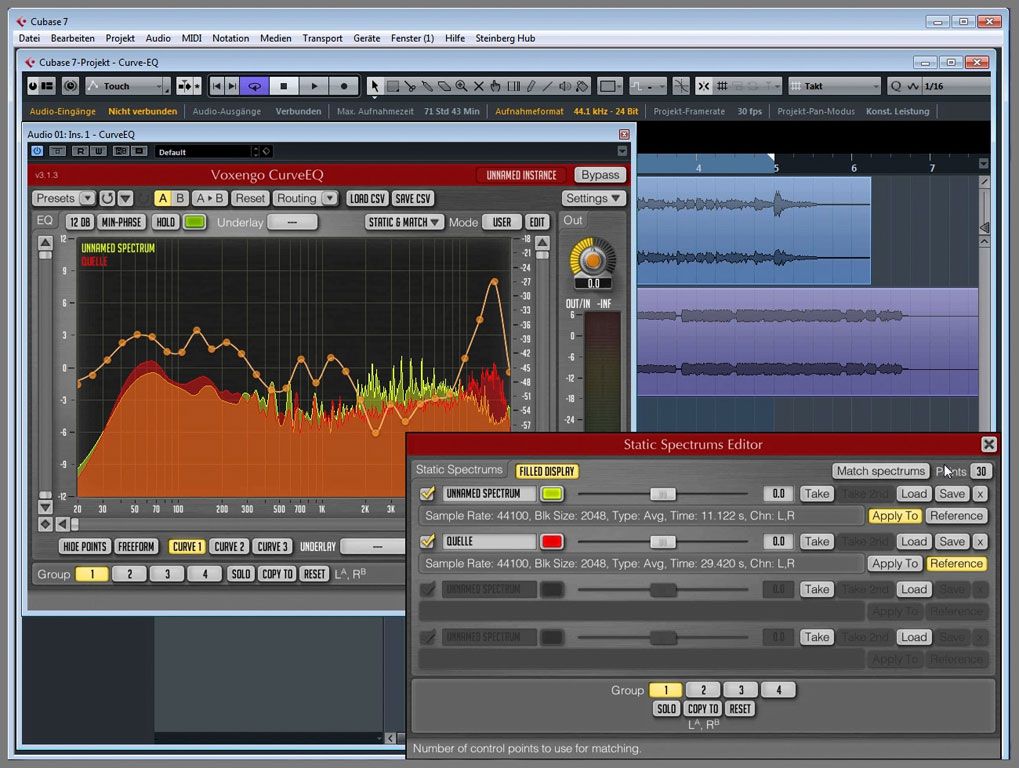Toggle the CurveEQ plugin power button

click(x=37, y=151)
